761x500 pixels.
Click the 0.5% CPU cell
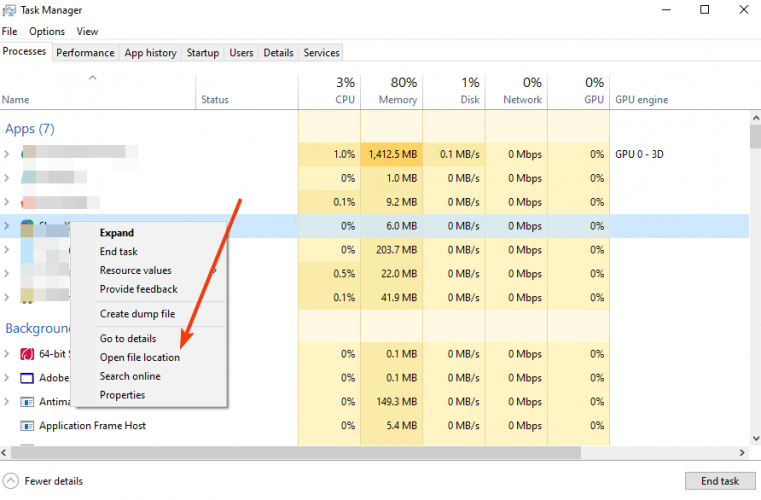329,274
